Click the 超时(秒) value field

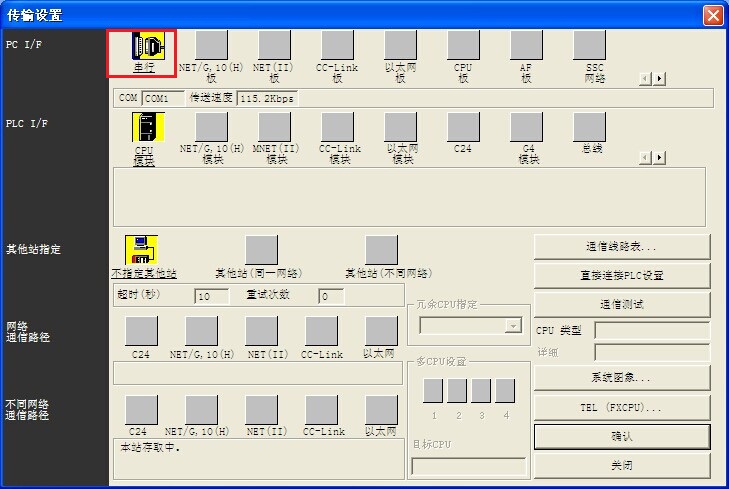point(212,296)
